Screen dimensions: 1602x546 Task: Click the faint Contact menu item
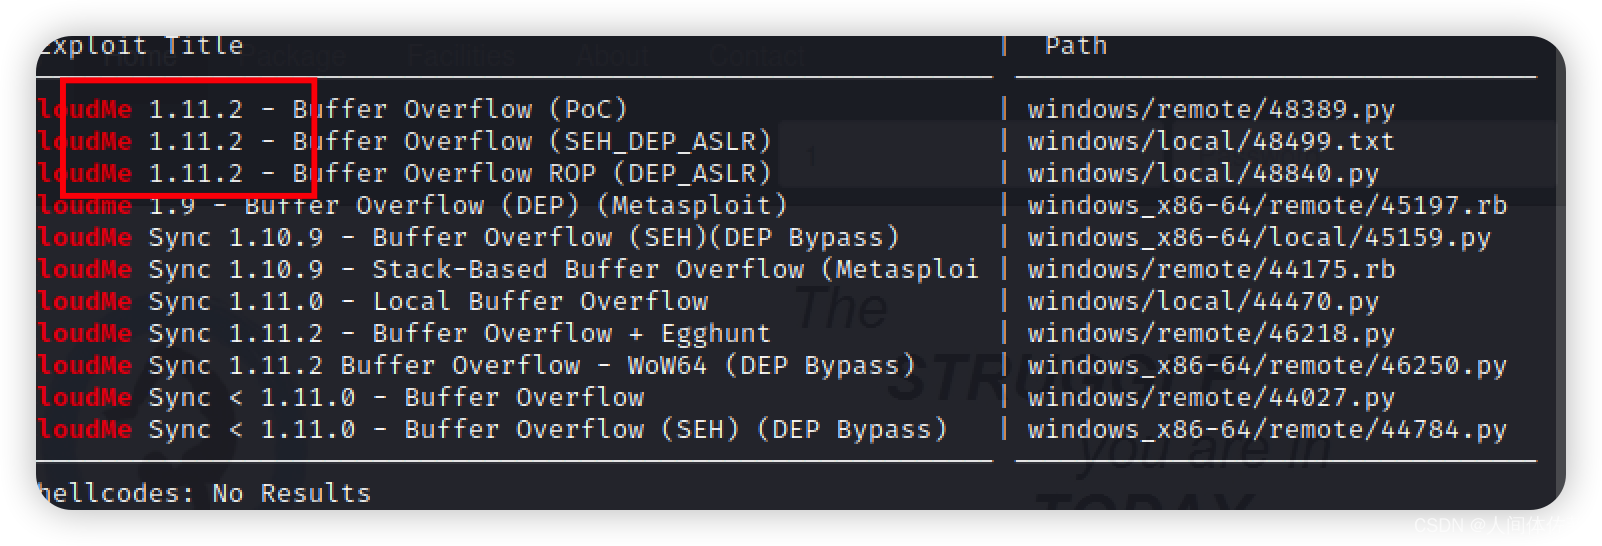(x=755, y=56)
